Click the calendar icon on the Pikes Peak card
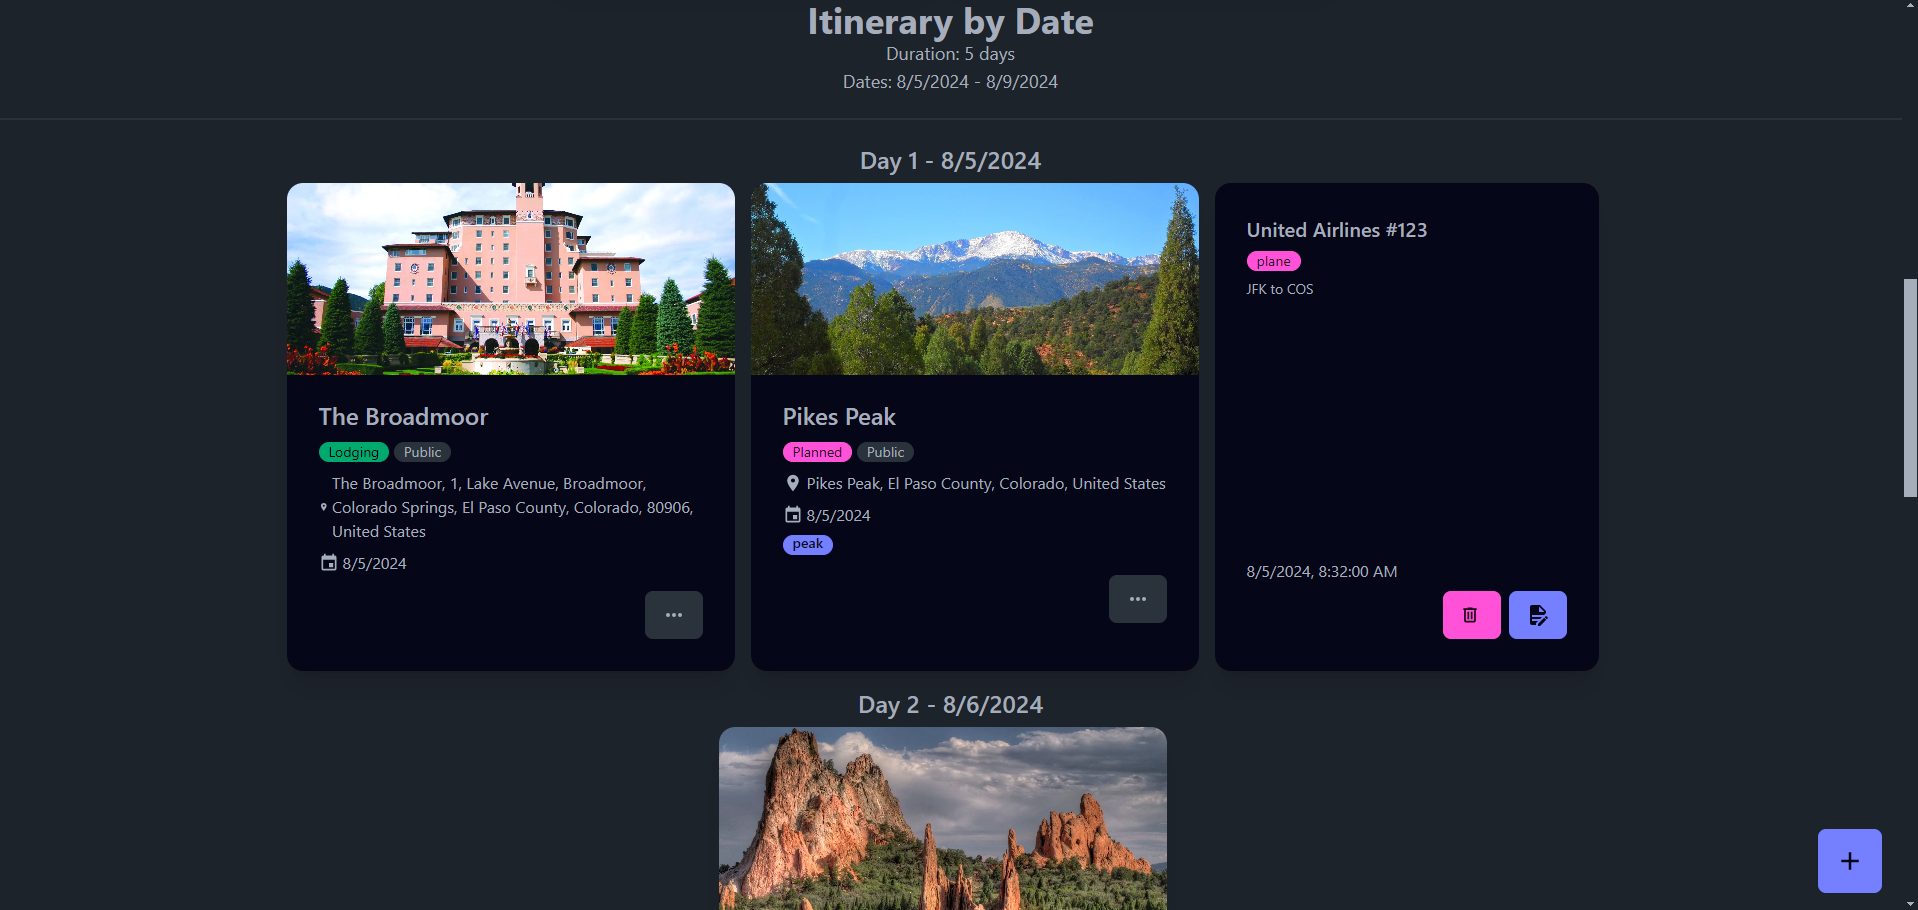The width and height of the screenshot is (1918, 910). pyautogui.click(x=793, y=515)
